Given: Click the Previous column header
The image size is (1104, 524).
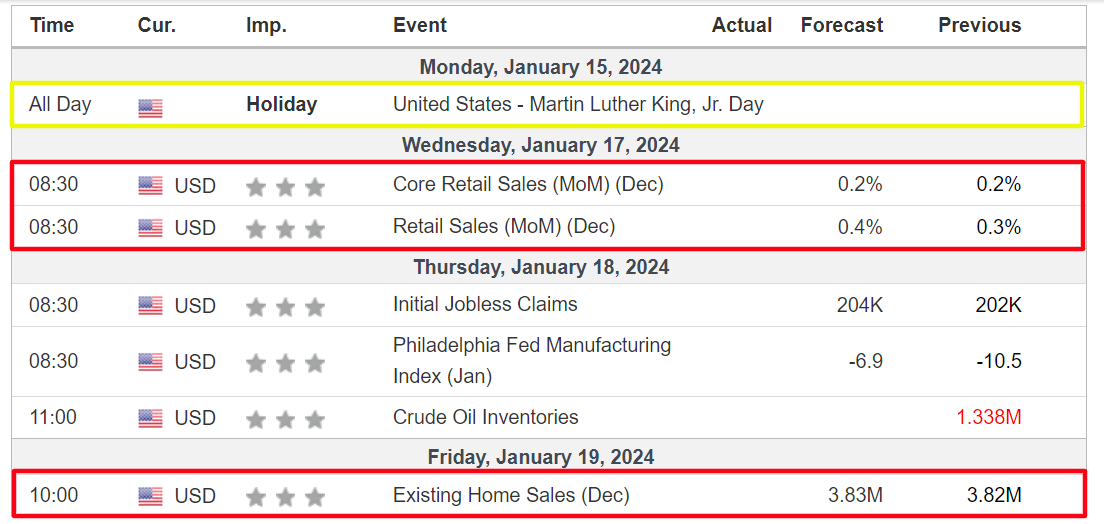Looking at the screenshot, I should (979, 26).
